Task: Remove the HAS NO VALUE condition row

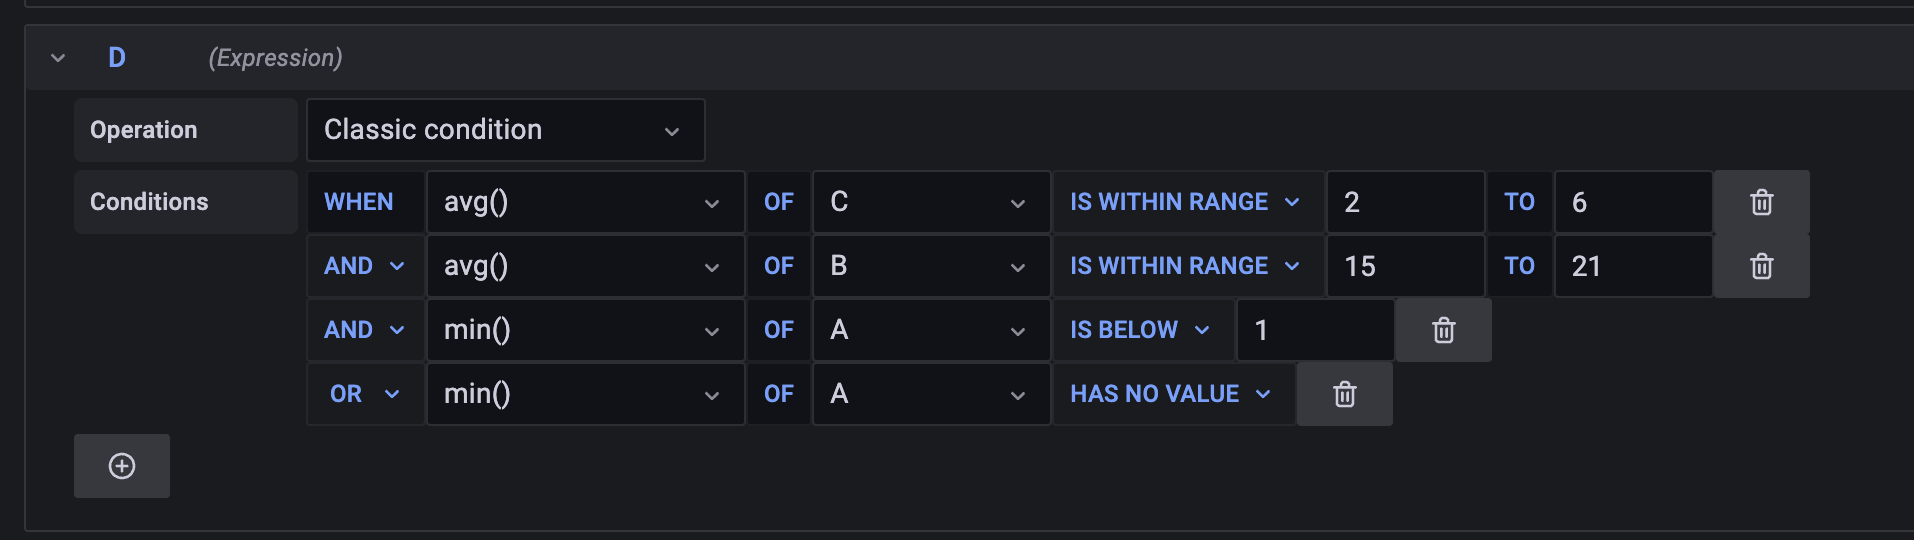Action: click(1344, 394)
